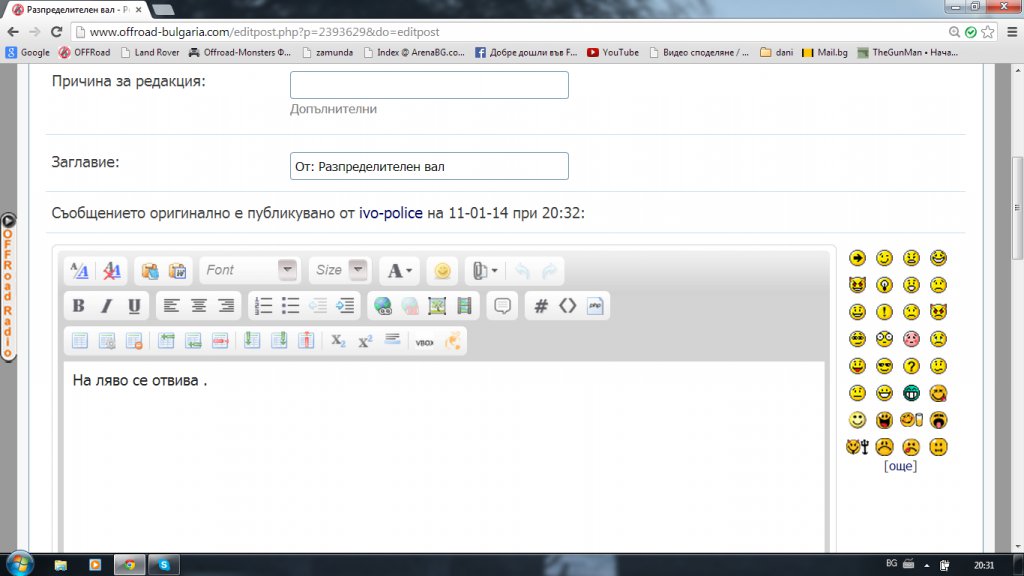Click the VBOX toolbar button
This screenshot has width=1024, height=576.
[x=424, y=342]
